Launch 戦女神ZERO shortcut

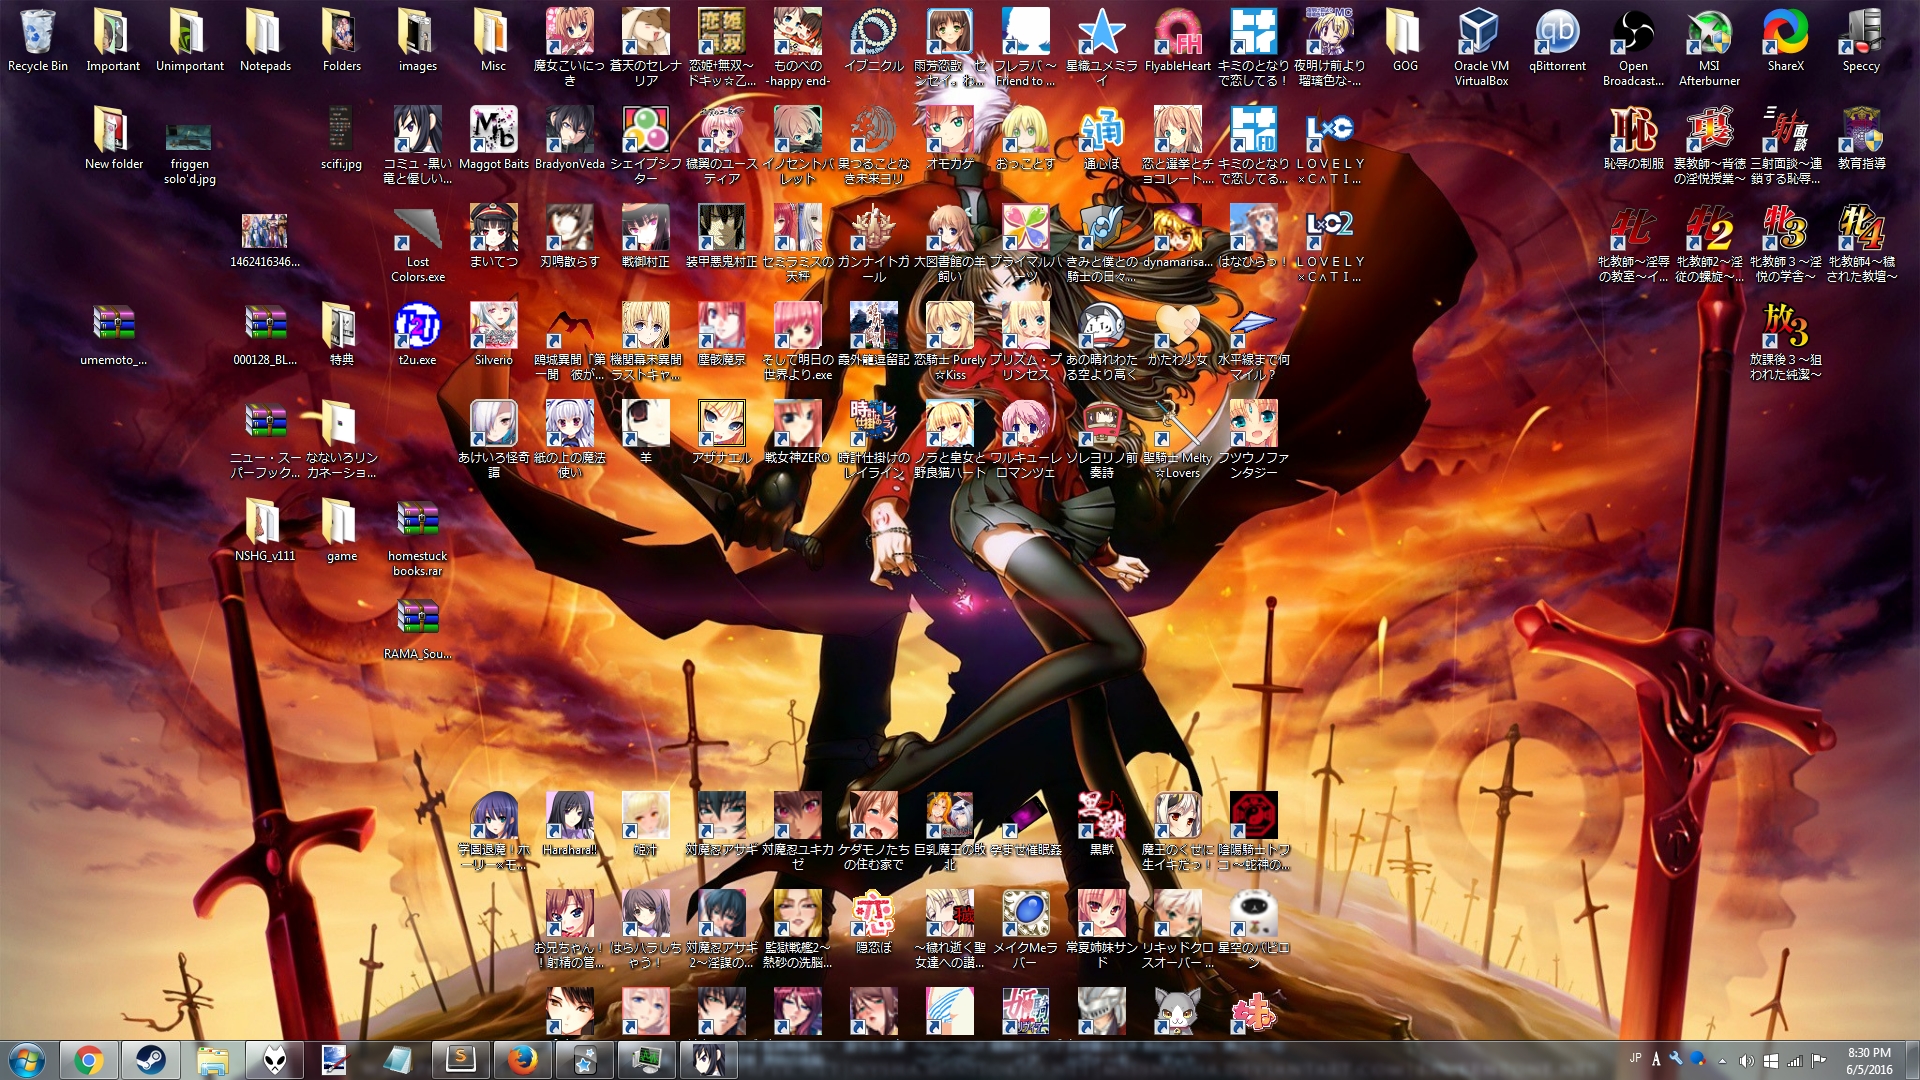click(798, 432)
